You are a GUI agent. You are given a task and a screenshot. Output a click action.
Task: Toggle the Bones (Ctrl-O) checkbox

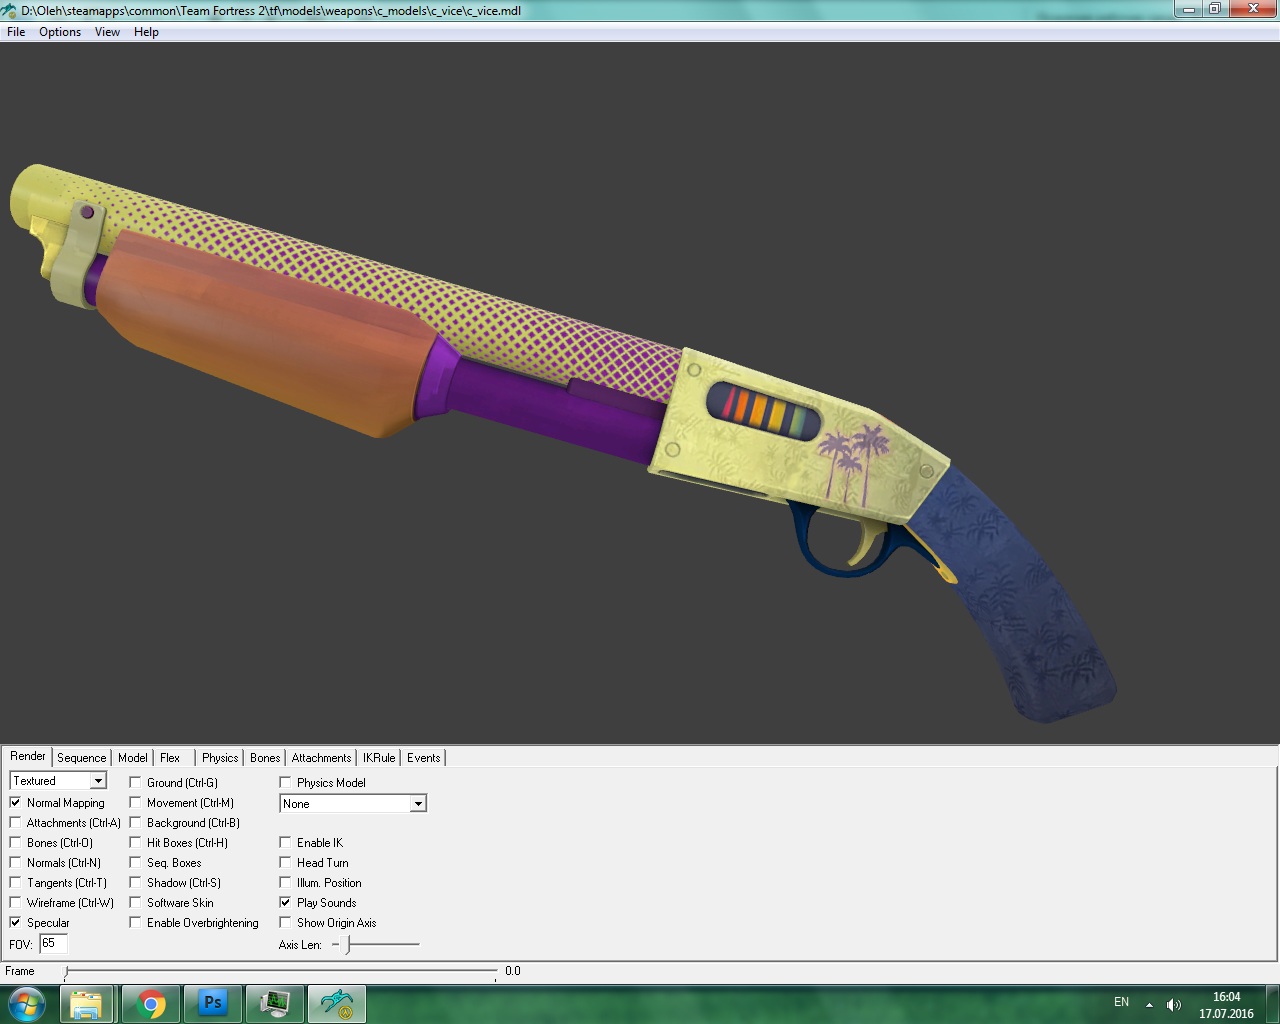(x=15, y=843)
